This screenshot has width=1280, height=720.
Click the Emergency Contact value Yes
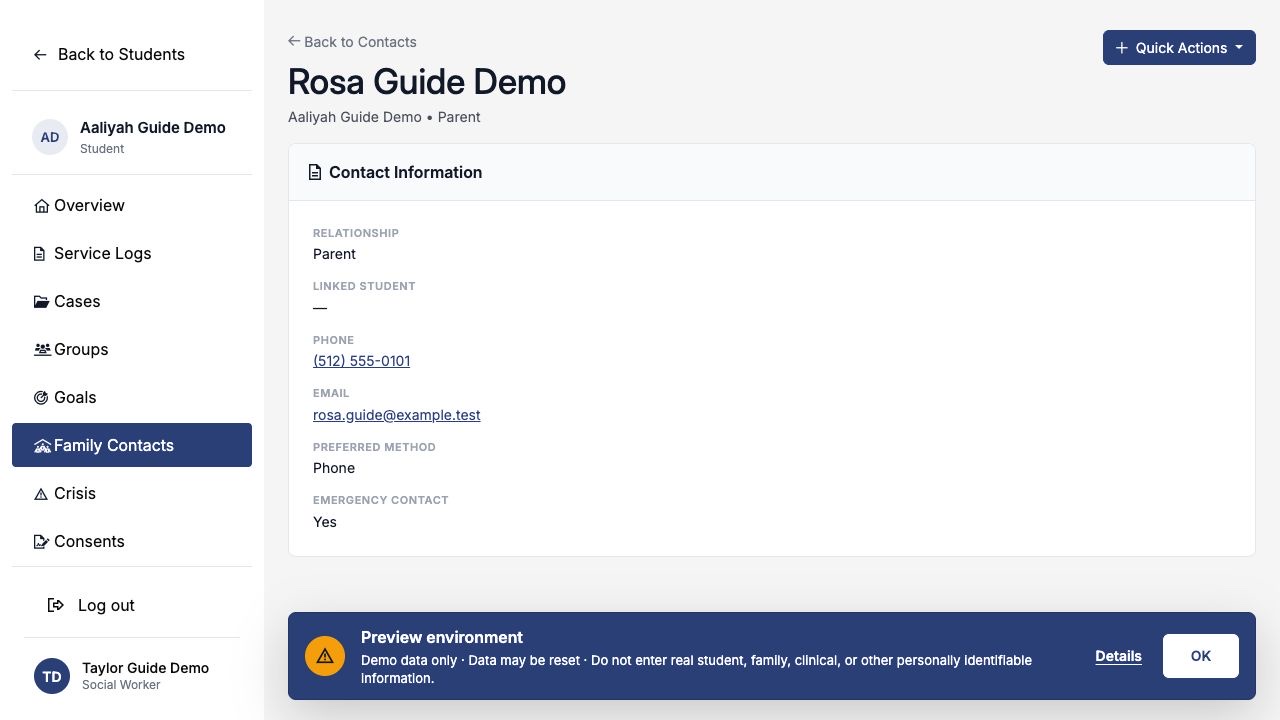tap(325, 522)
